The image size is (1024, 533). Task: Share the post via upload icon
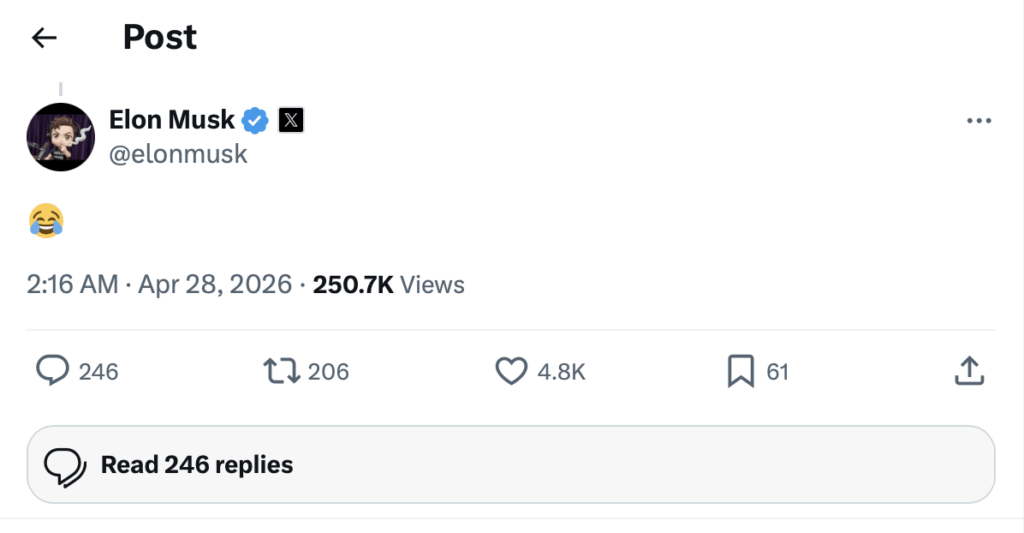pos(969,372)
